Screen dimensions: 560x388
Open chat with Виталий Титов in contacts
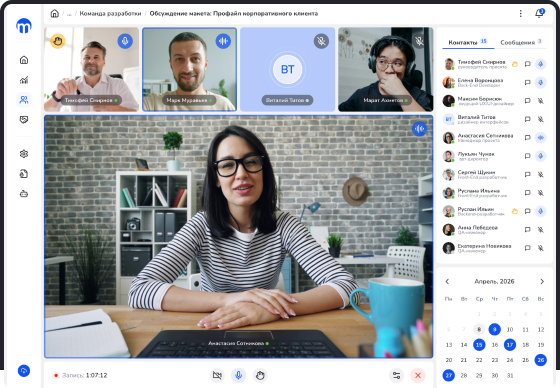(x=528, y=119)
